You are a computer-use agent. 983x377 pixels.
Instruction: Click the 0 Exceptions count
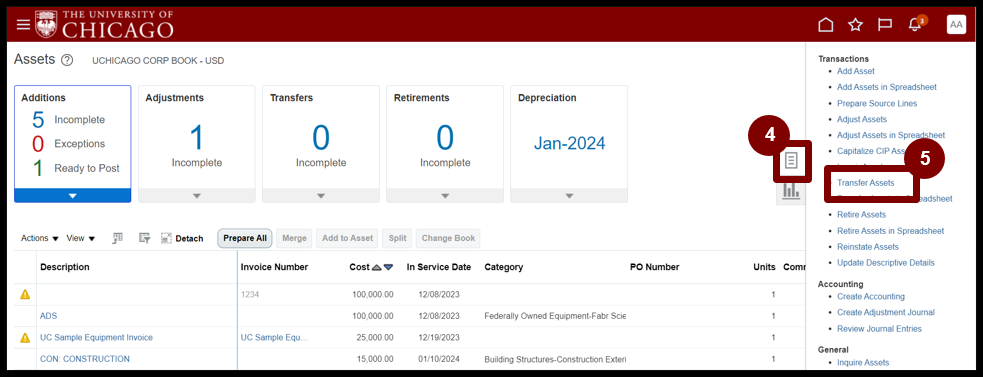tap(38, 144)
